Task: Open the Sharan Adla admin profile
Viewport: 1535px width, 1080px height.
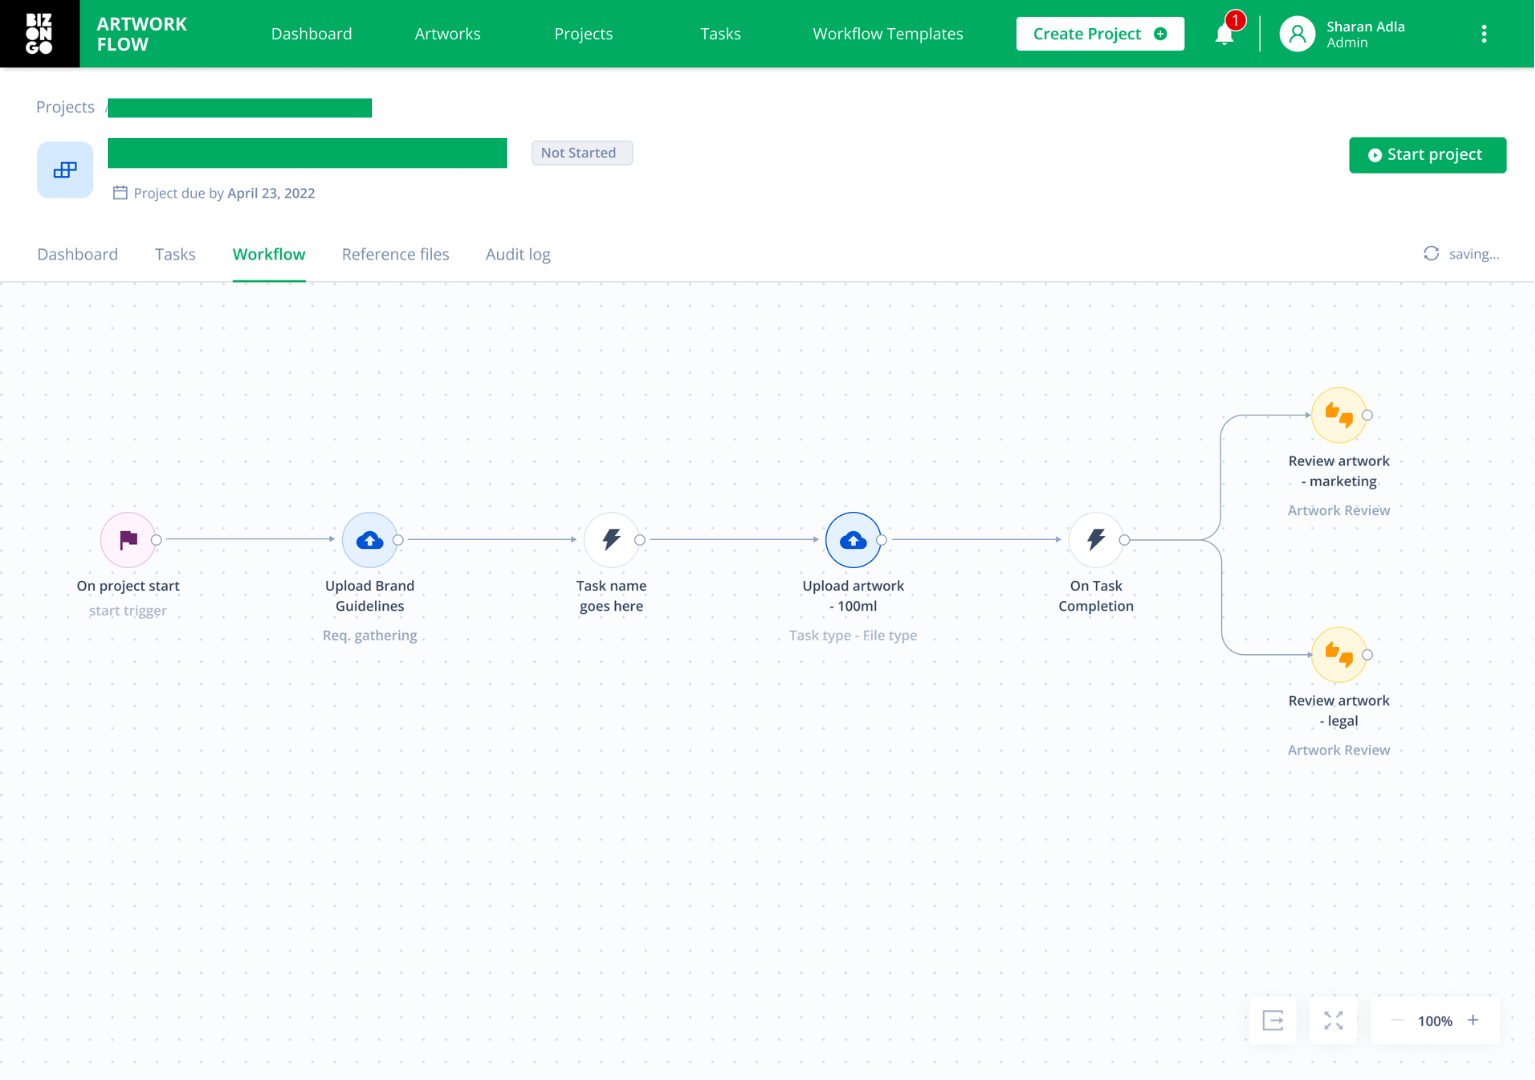Action: (1343, 33)
